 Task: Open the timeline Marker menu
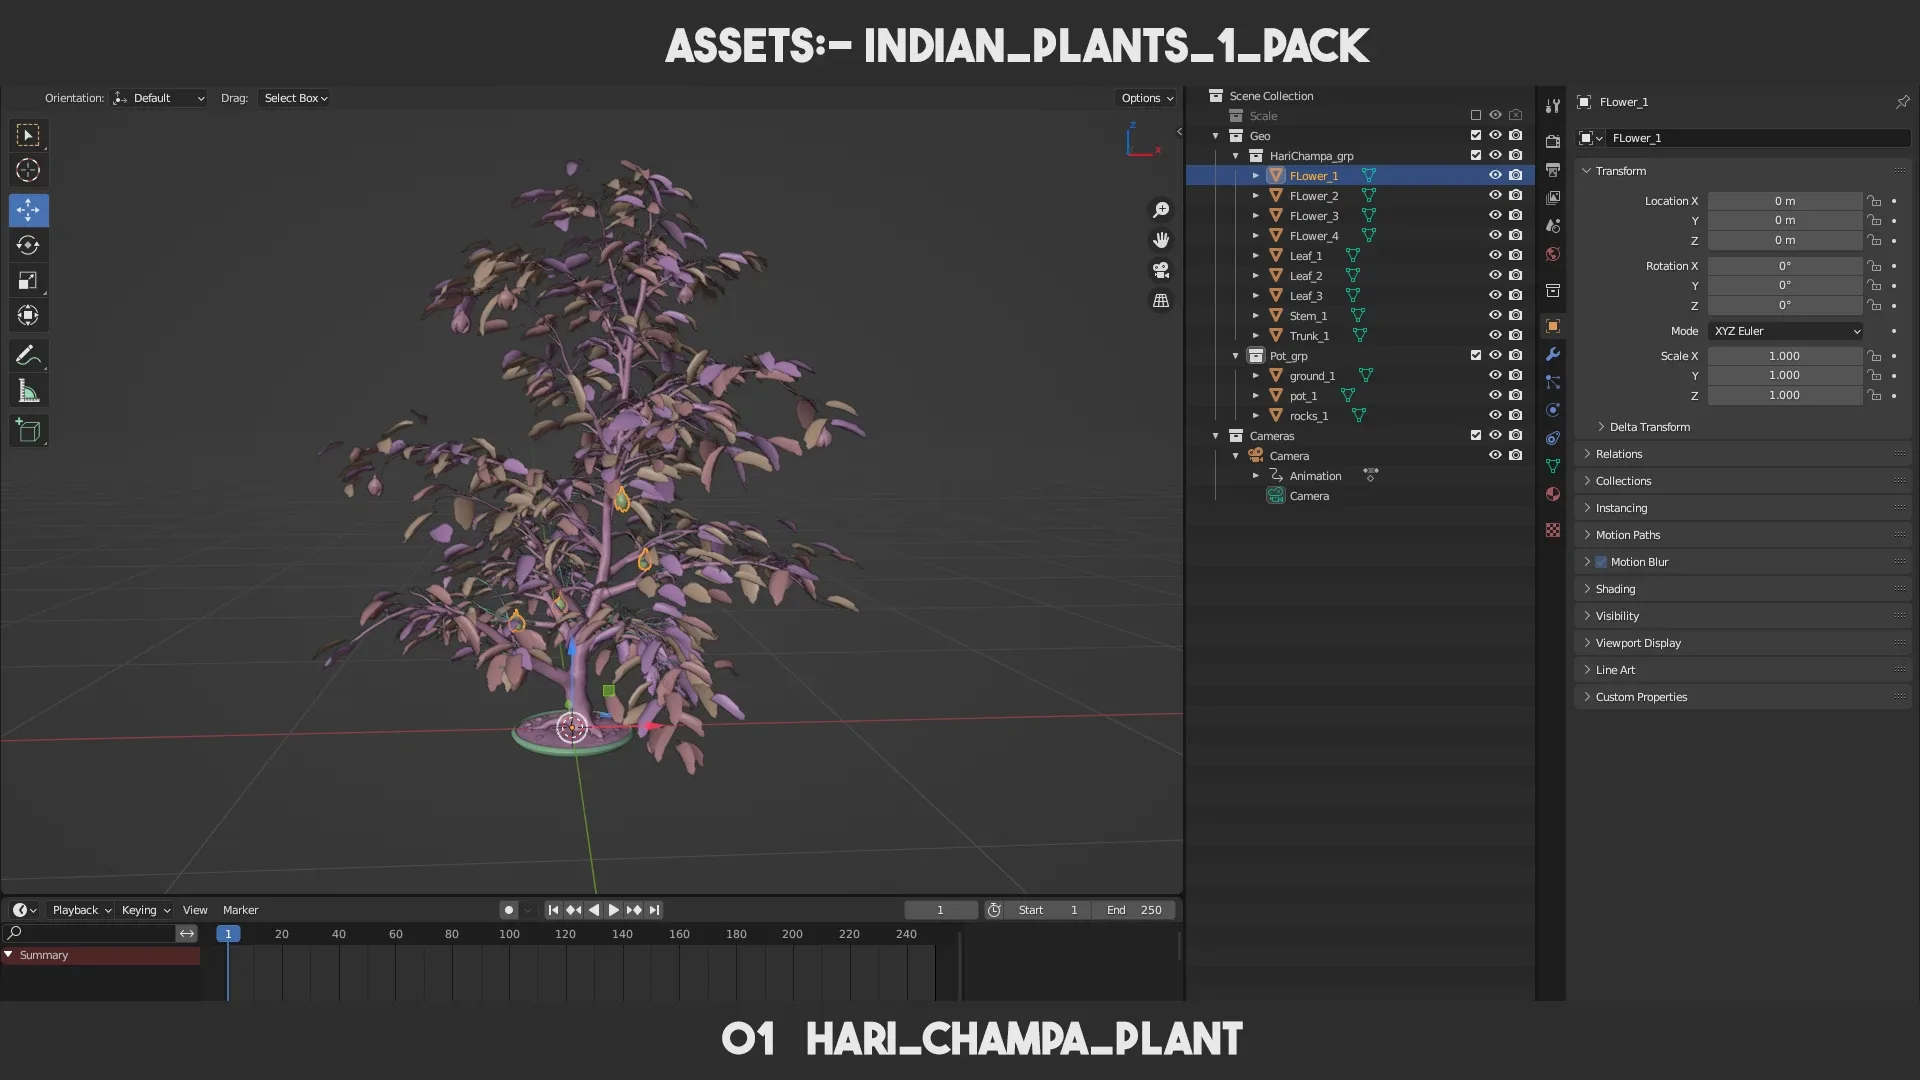click(x=240, y=910)
